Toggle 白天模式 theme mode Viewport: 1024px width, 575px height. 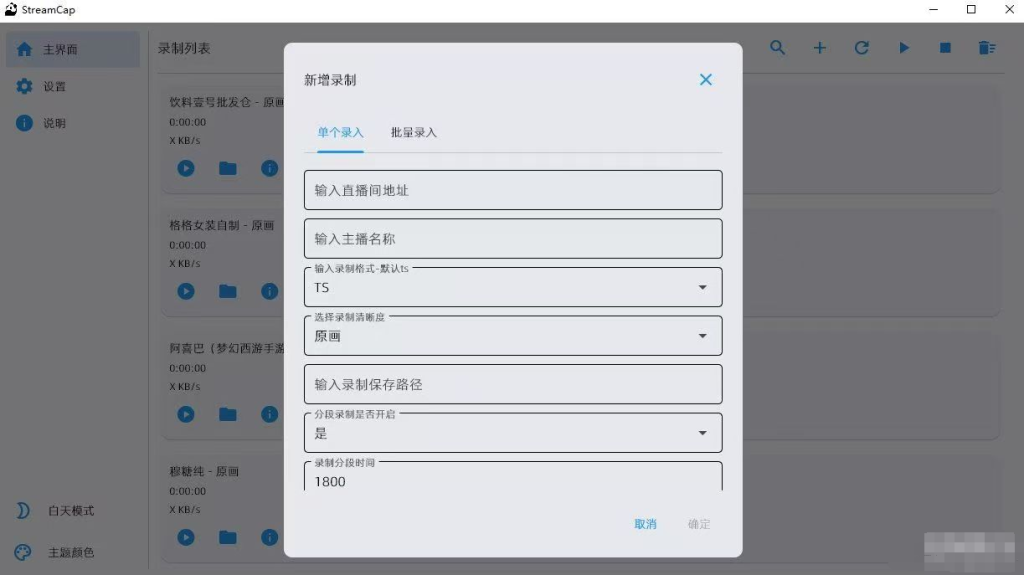coord(71,511)
